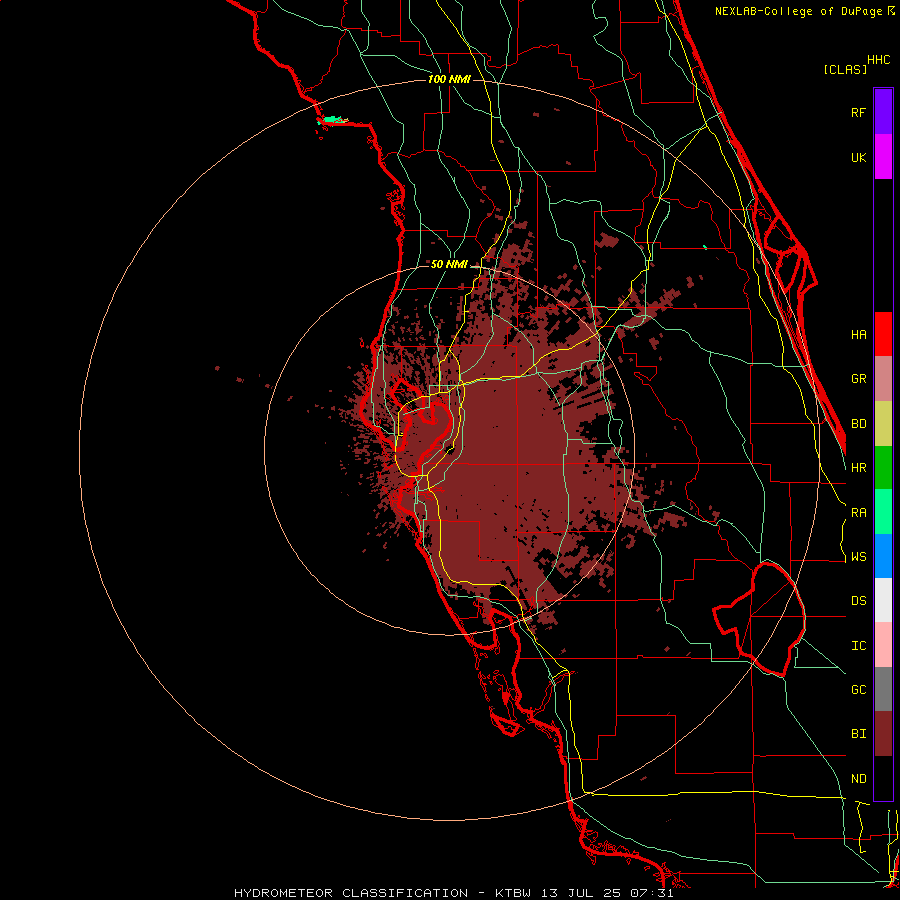Select the BD yellow legend block
Image resolution: width=900 pixels, height=900 pixels.
(883, 424)
